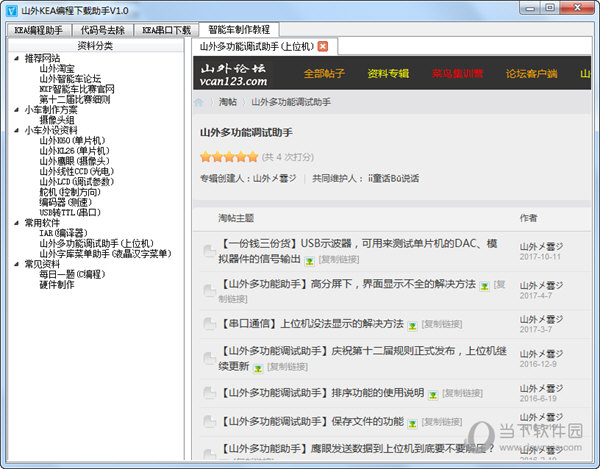This screenshot has height=469, width=600.
Task: Click the co-maintainer ii童话Bü说话 link
Action: (393, 178)
